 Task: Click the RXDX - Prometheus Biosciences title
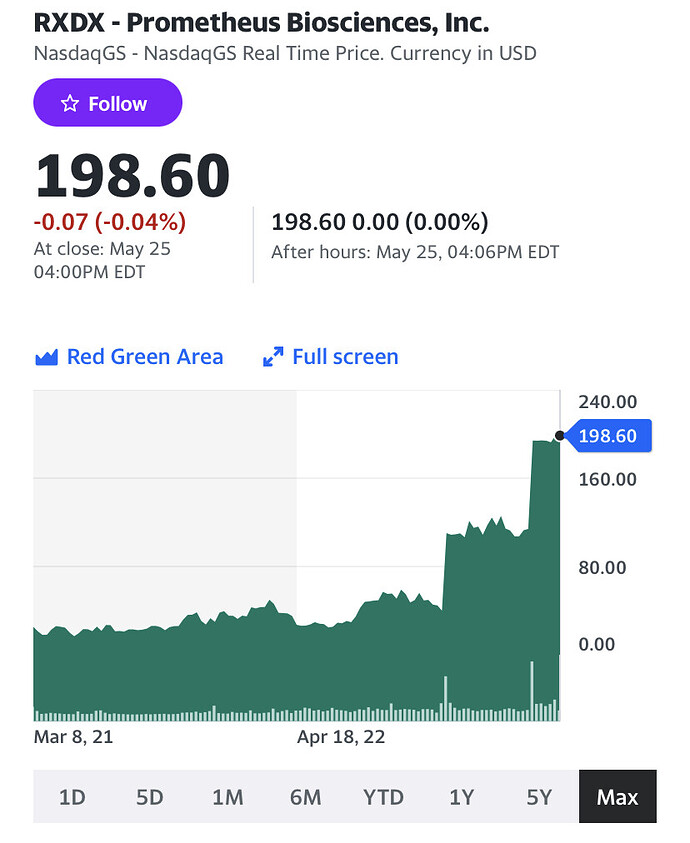261,23
